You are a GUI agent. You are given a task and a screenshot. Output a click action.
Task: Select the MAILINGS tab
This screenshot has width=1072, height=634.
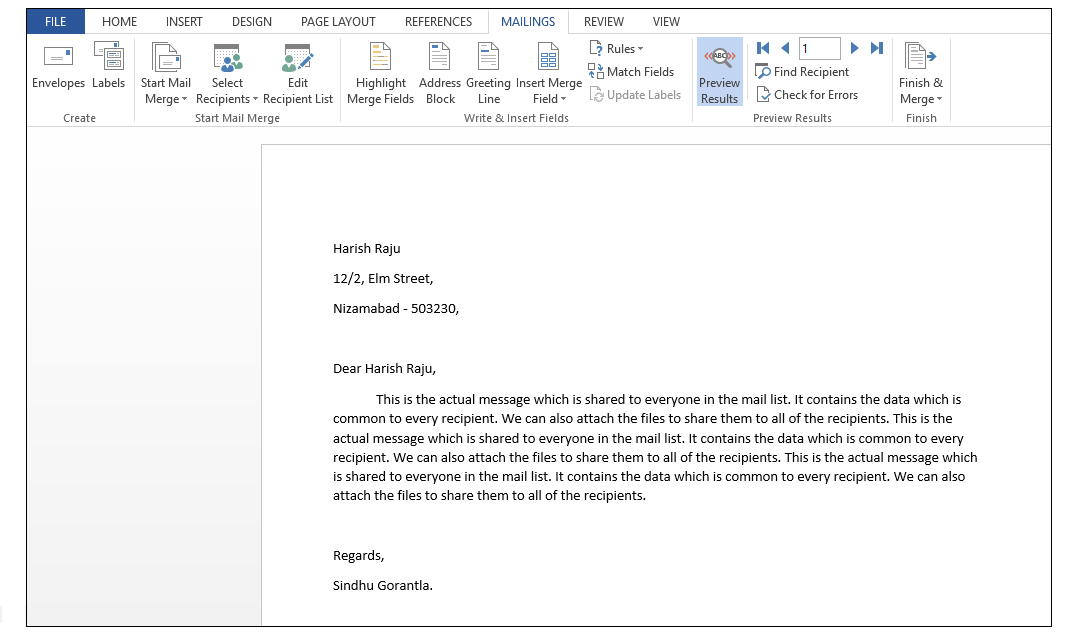pos(528,22)
